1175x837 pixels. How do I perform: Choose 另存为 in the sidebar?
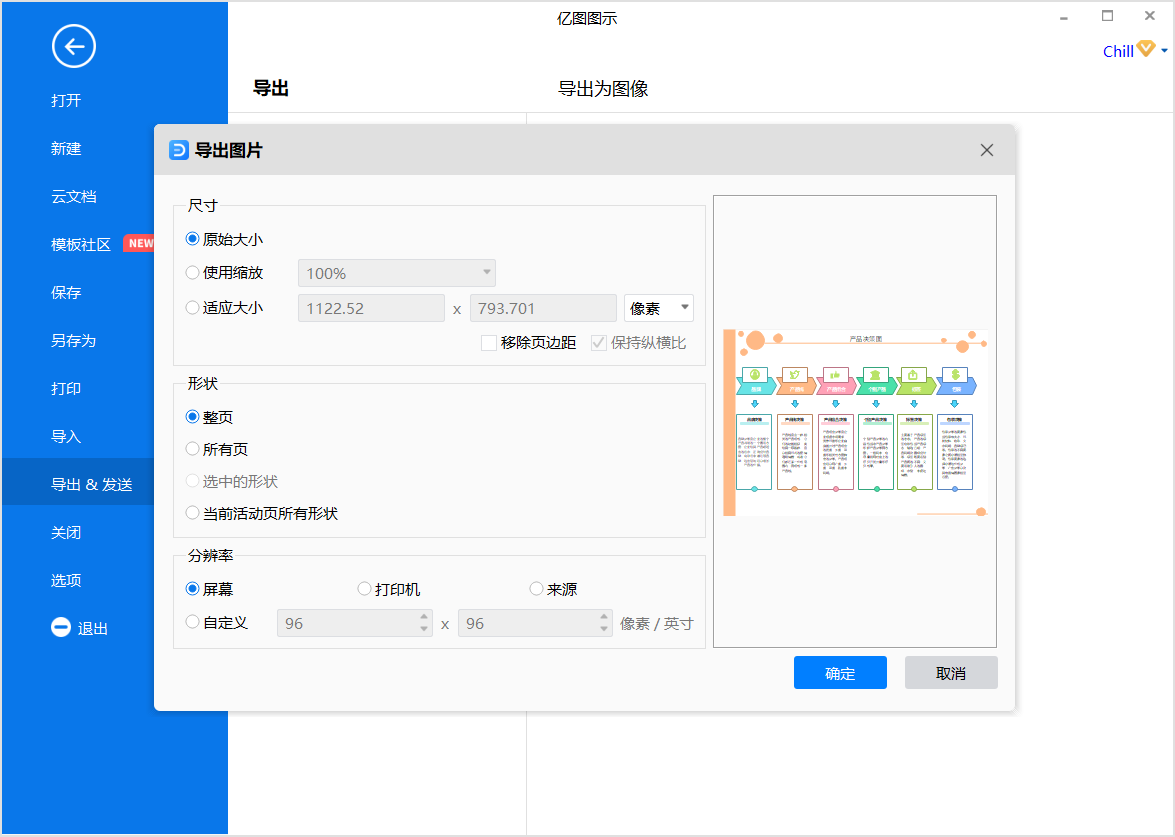[73, 340]
